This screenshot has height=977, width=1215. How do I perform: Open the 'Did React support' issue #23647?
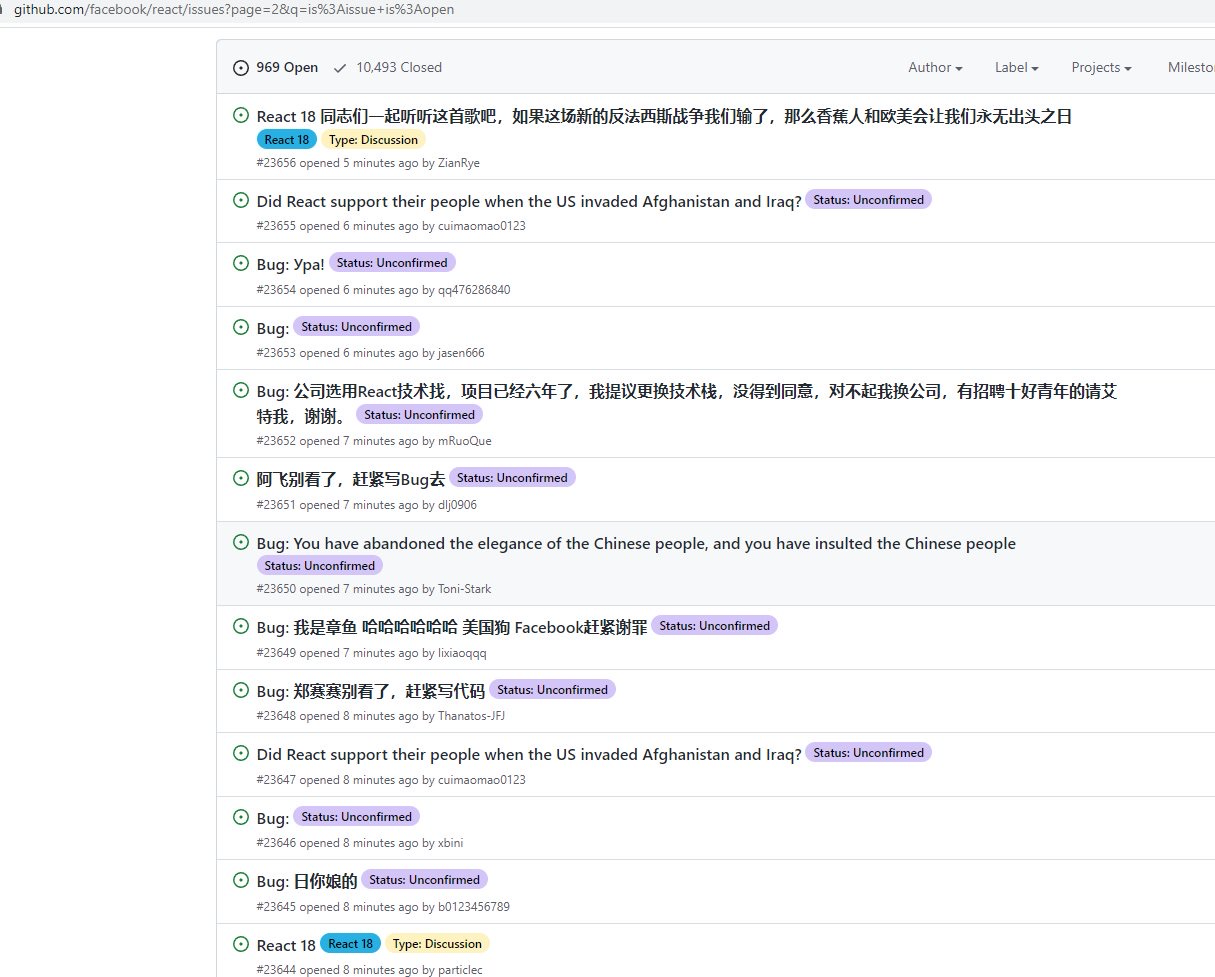[529, 754]
